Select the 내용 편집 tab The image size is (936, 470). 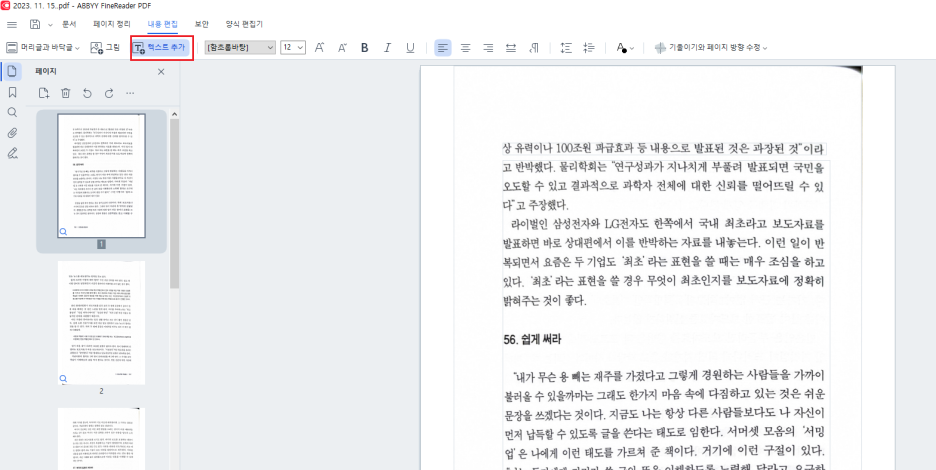(162, 24)
